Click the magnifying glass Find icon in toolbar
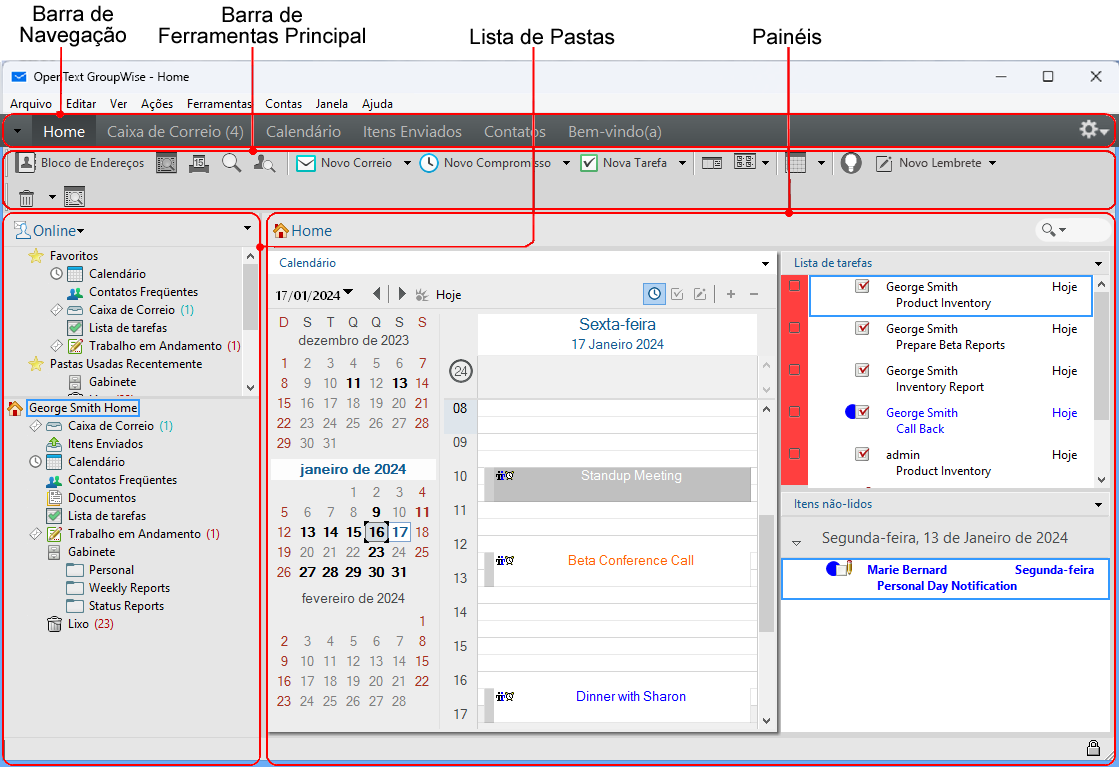The image size is (1119, 767). 231,163
